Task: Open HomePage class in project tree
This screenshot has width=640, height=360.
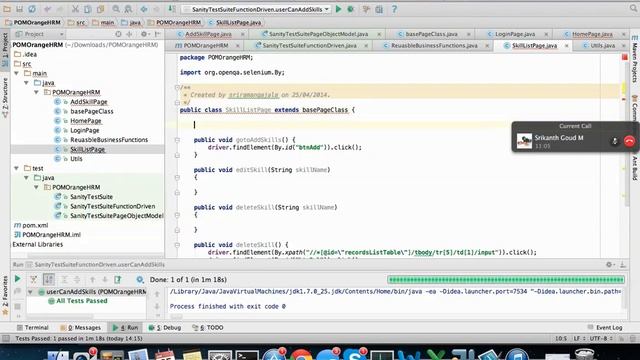Action: click(x=86, y=121)
